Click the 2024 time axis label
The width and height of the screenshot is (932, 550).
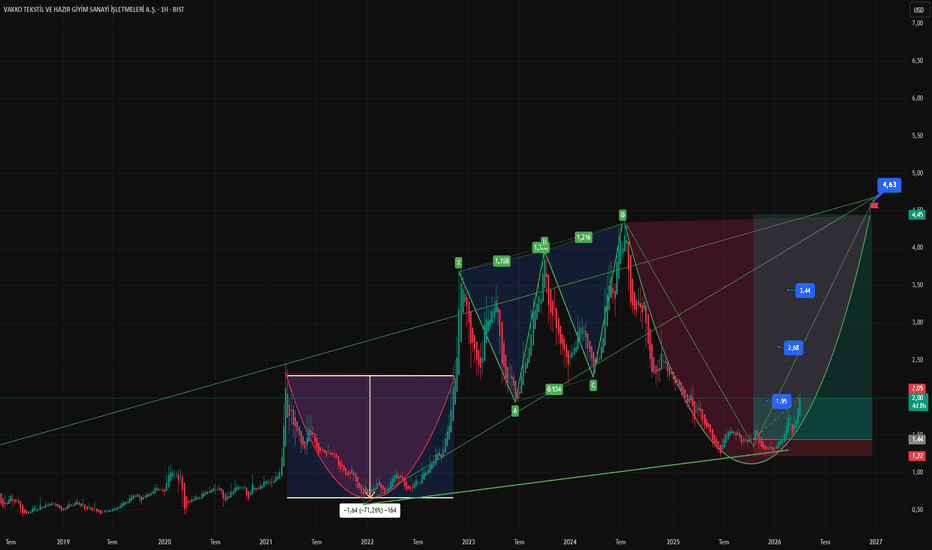570,542
